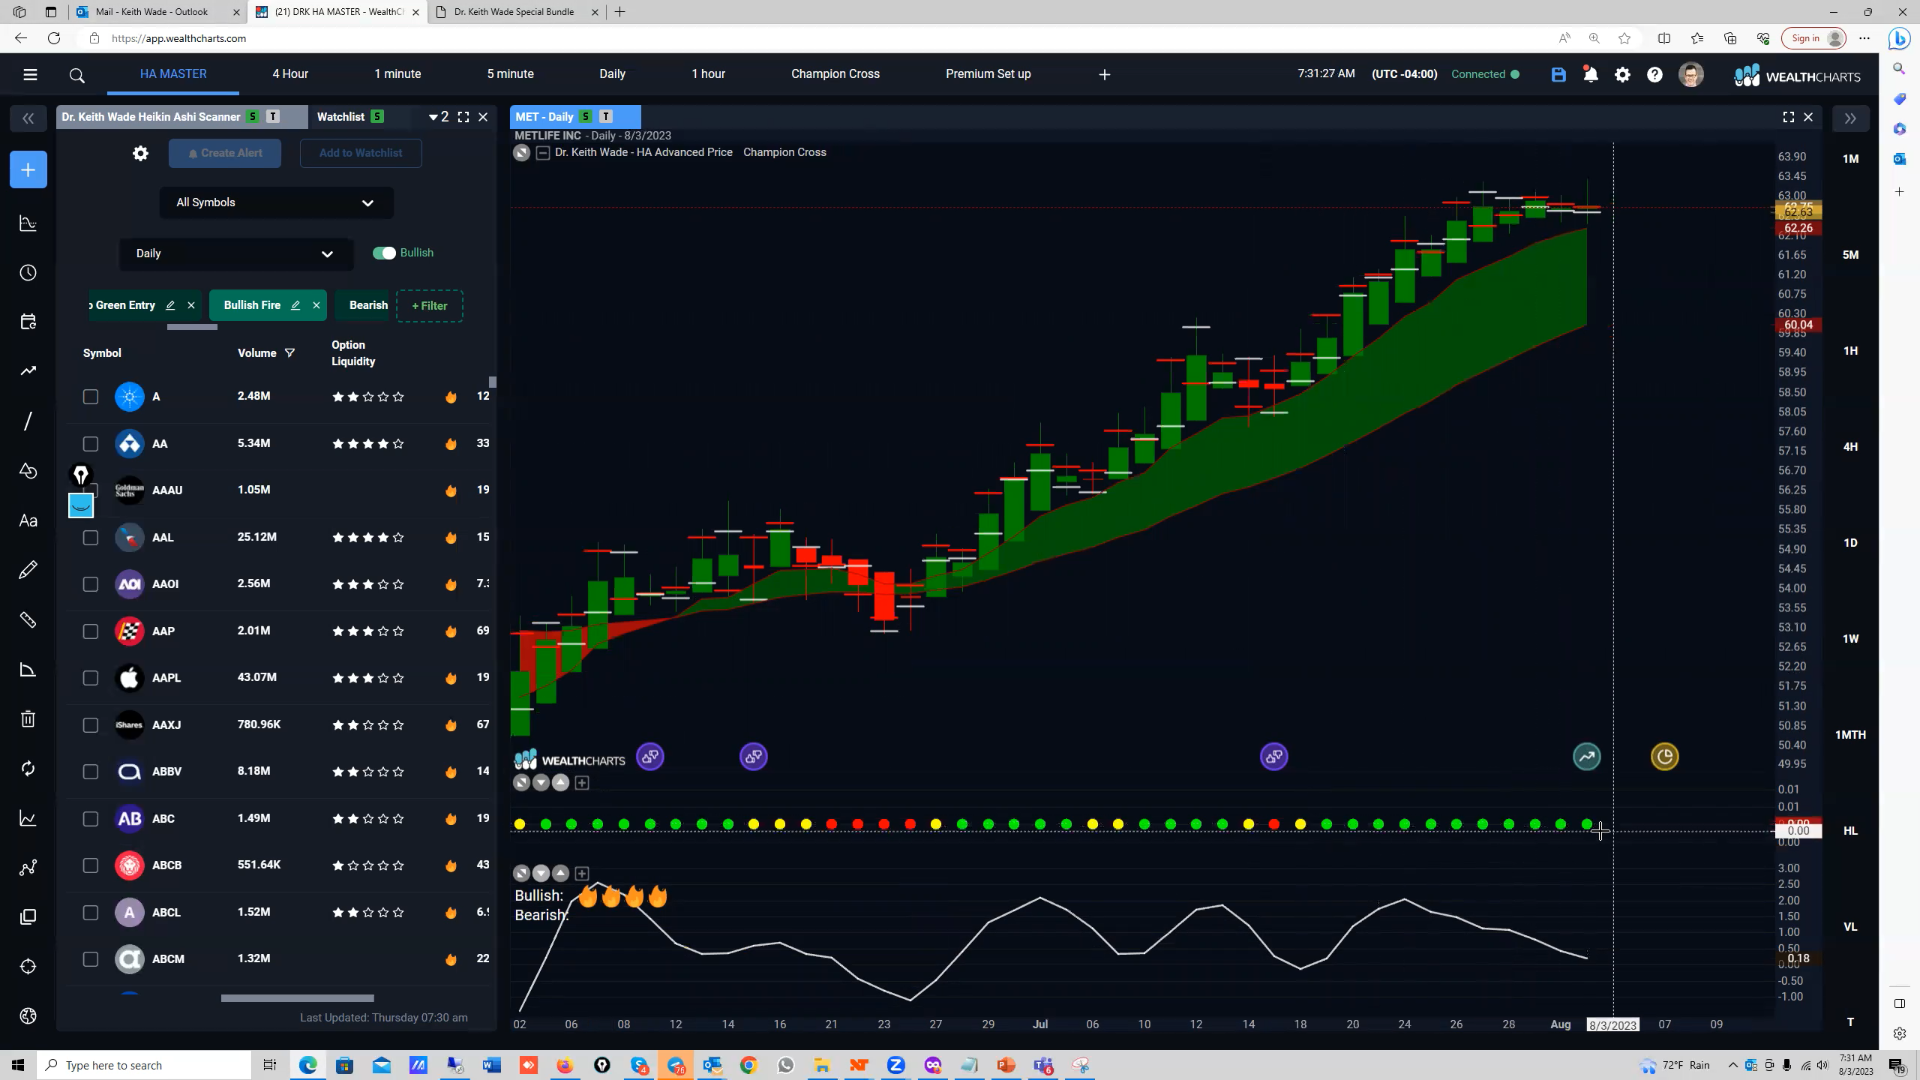Add indicator pane plus below WealthCharts logo
1920x1080 pixels.
tap(582, 783)
